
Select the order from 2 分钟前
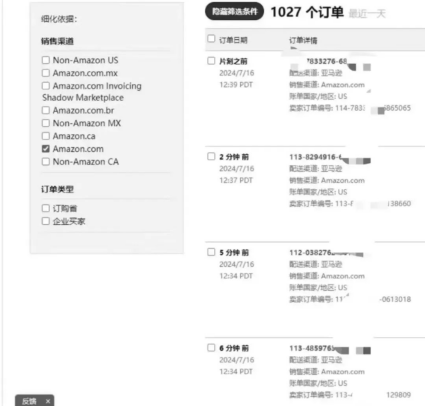pyautogui.click(x=211, y=157)
